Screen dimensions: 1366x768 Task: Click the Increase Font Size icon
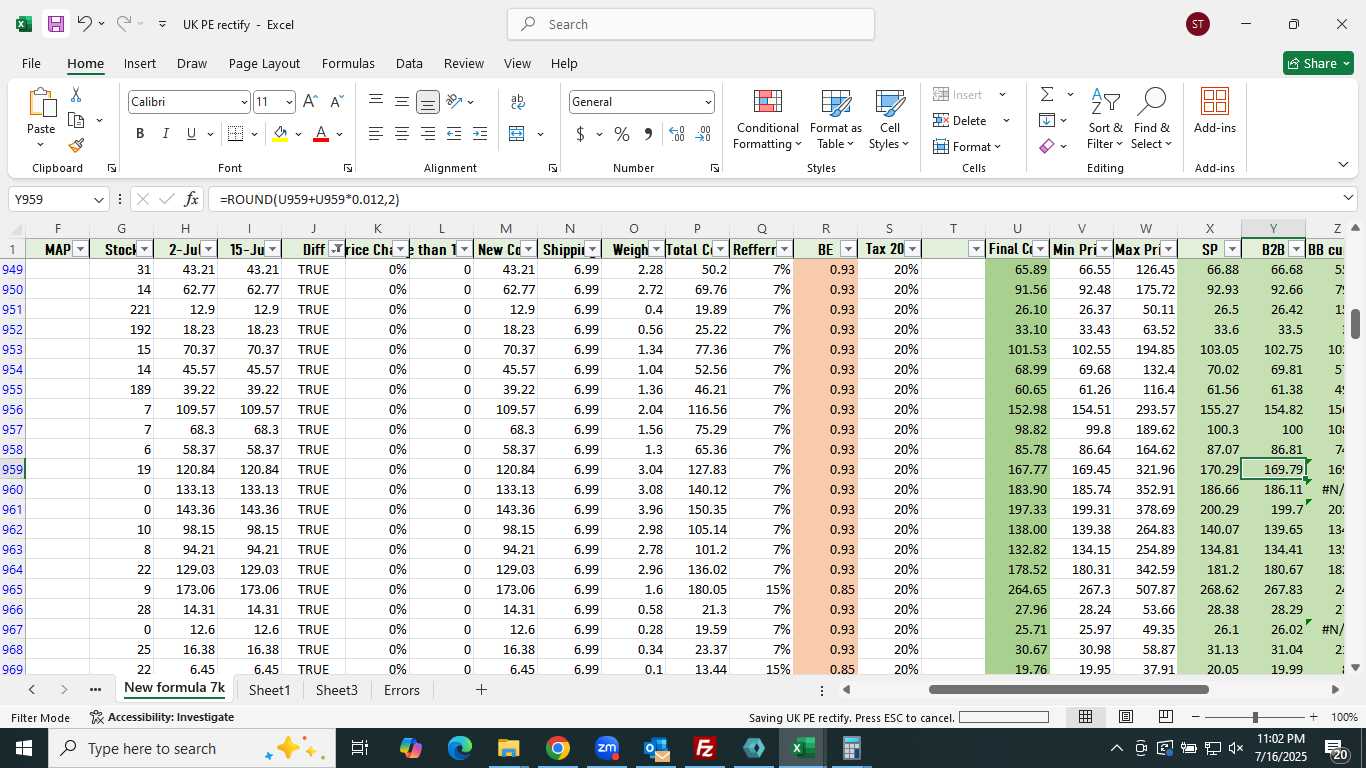tap(310, 101)
